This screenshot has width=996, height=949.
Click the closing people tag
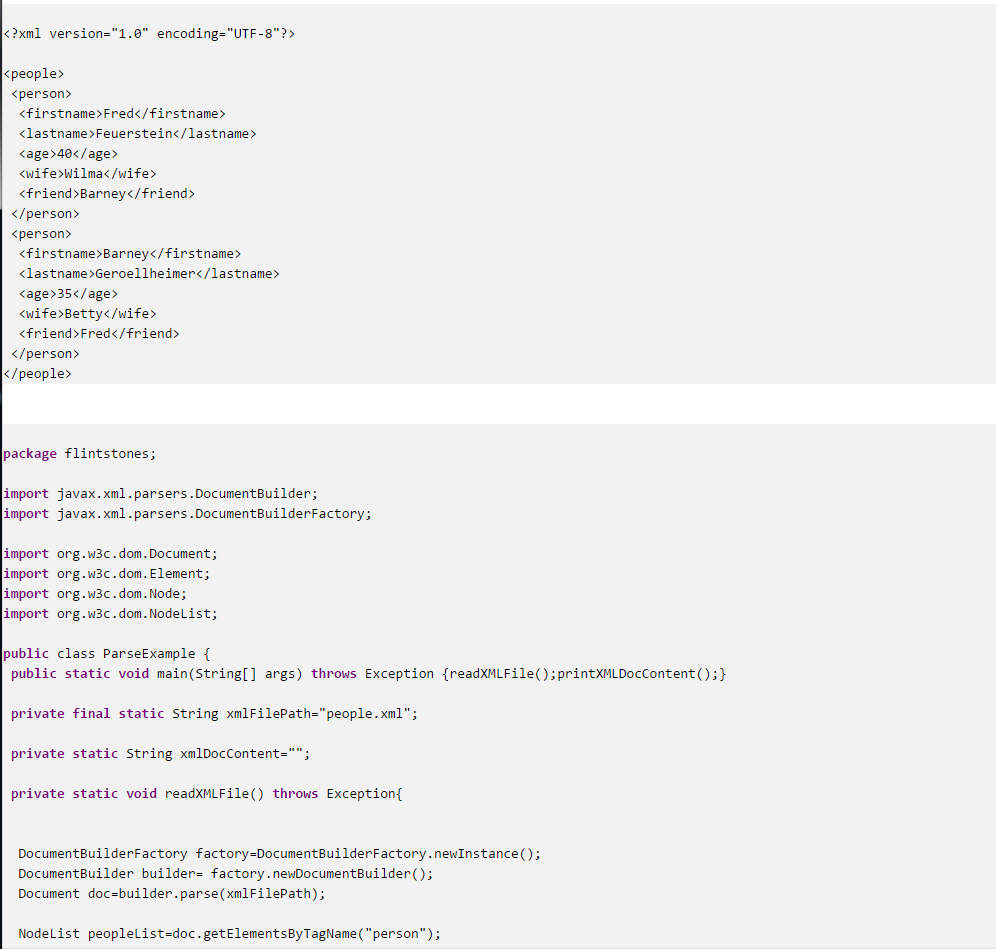tap(38, 374)
